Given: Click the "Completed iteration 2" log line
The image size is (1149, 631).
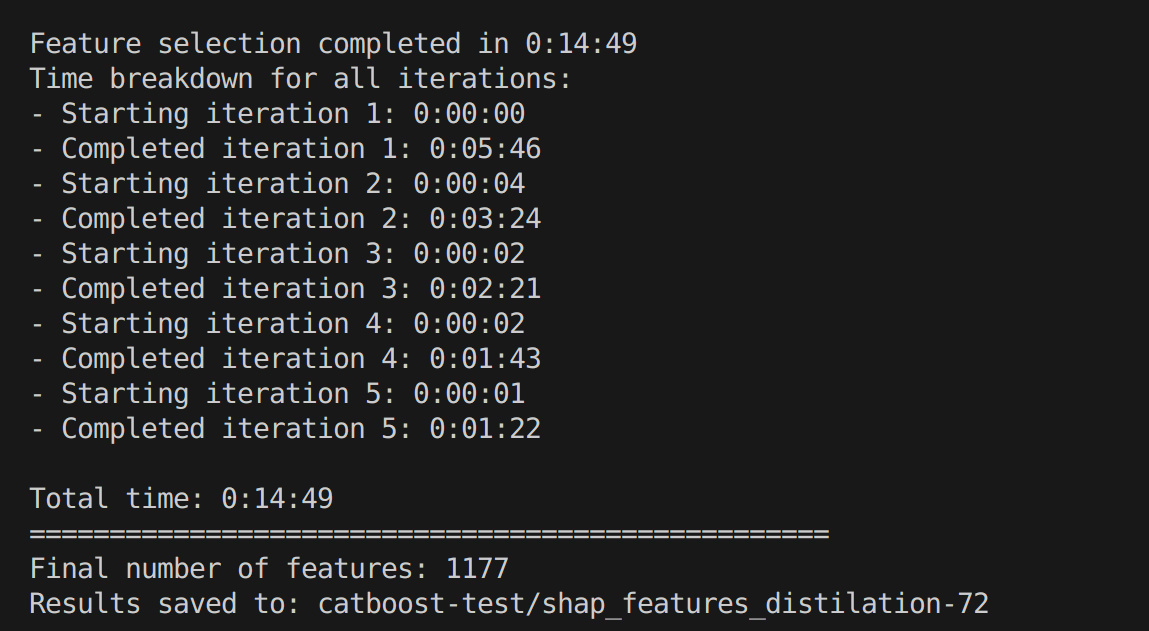Looking at the screenshot, I should (285, 219).
